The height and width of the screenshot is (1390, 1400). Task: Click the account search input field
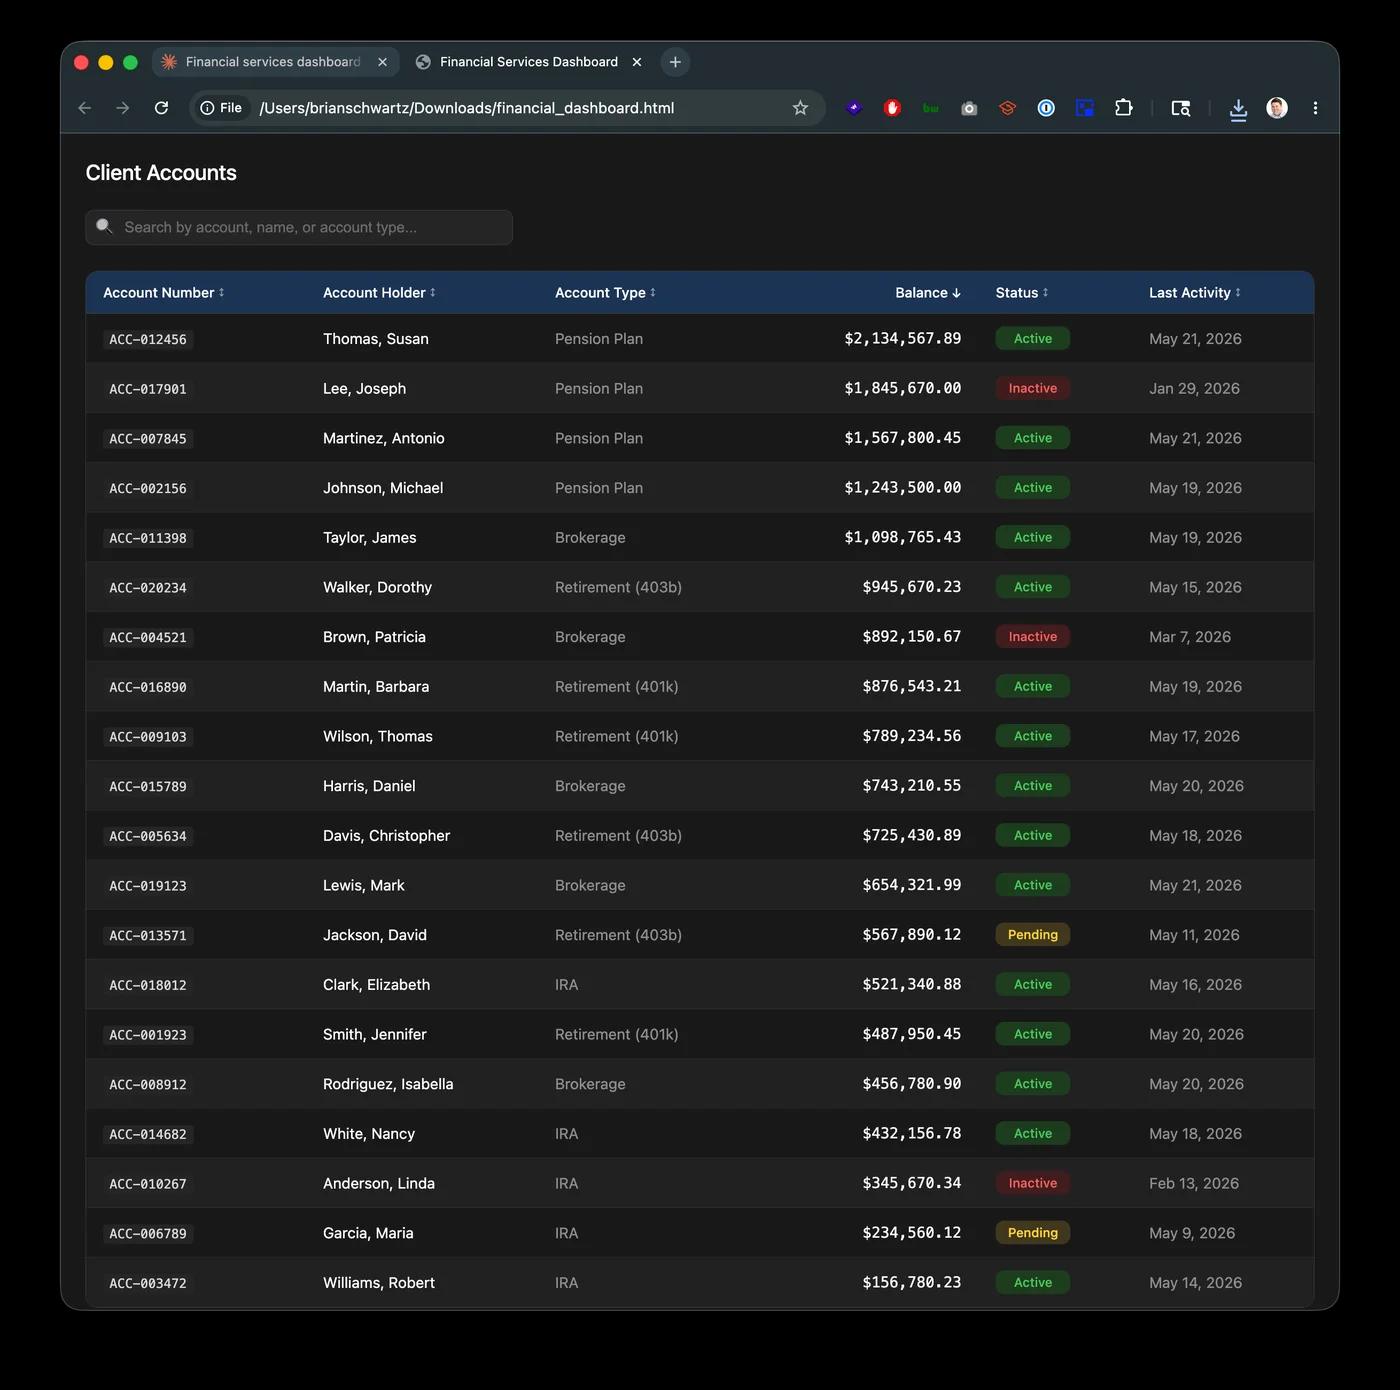pos(299,227)
